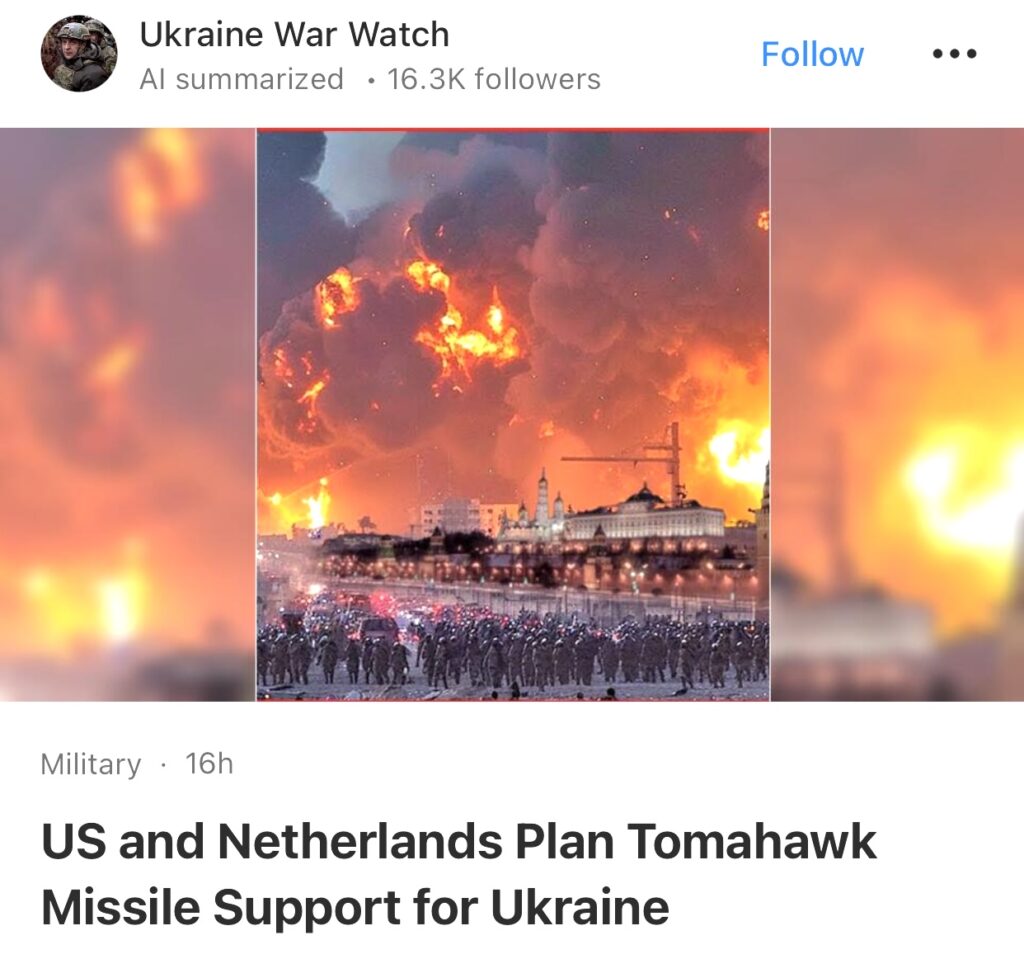Open the Ukraine War Watch profile avatar
The width and height of the screenshot is (1024, 954).
pyautogui.click(x=79, y=54)
